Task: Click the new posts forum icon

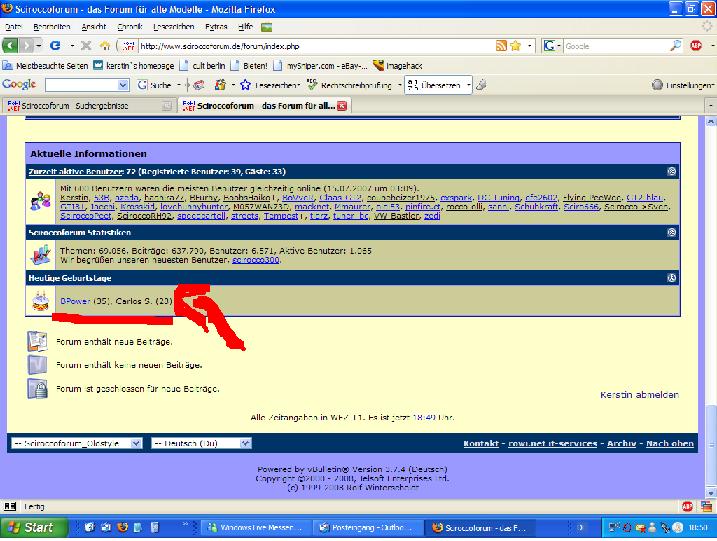Action: pyautogui.click(x=37, y=341)
